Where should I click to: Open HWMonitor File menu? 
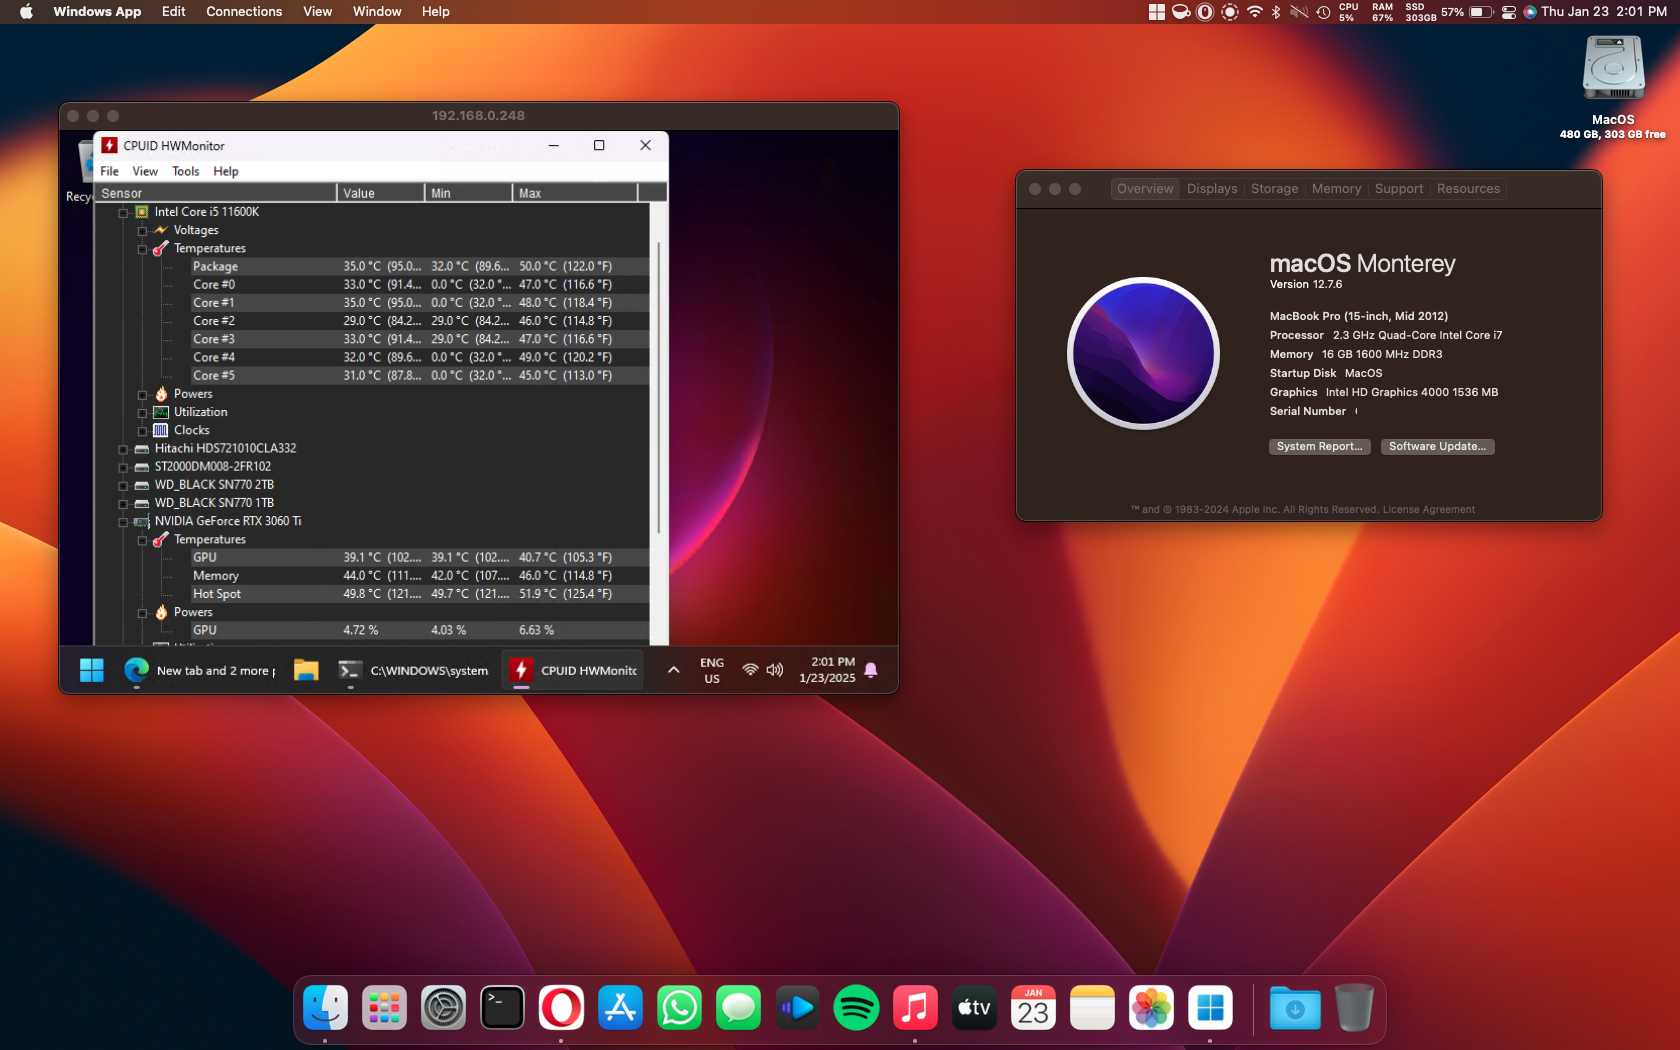(x=110, y=171)
